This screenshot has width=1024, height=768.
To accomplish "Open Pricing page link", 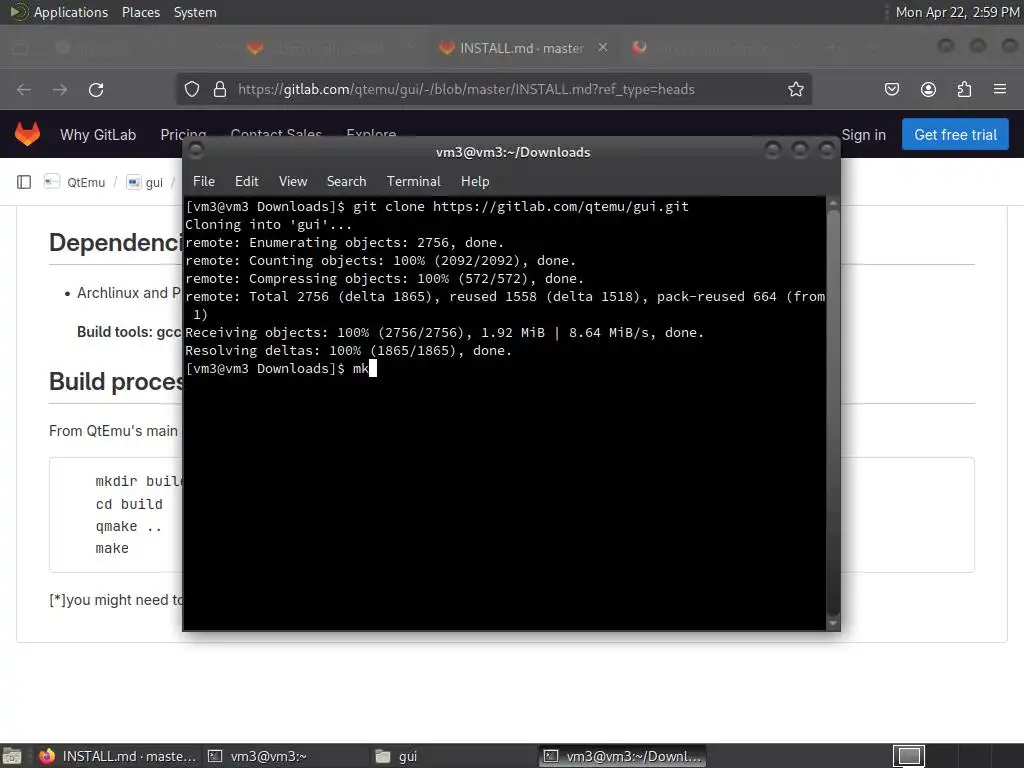I will coord(184,135).
